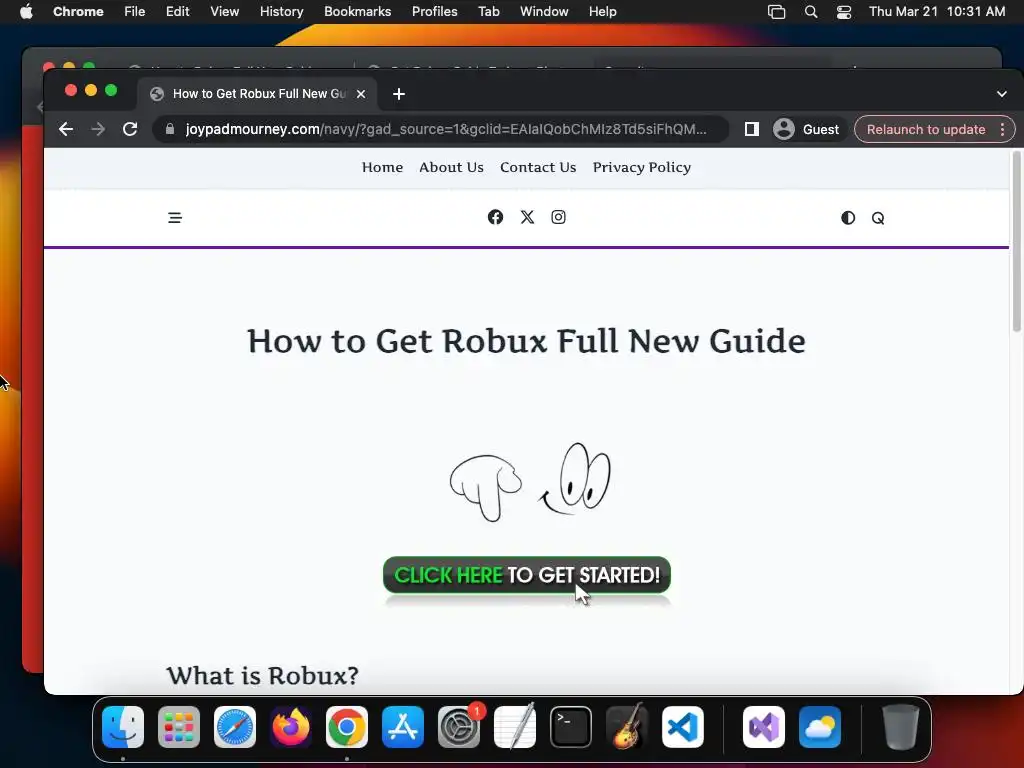Open Control Center in the menu bar

tap(844, 12)
